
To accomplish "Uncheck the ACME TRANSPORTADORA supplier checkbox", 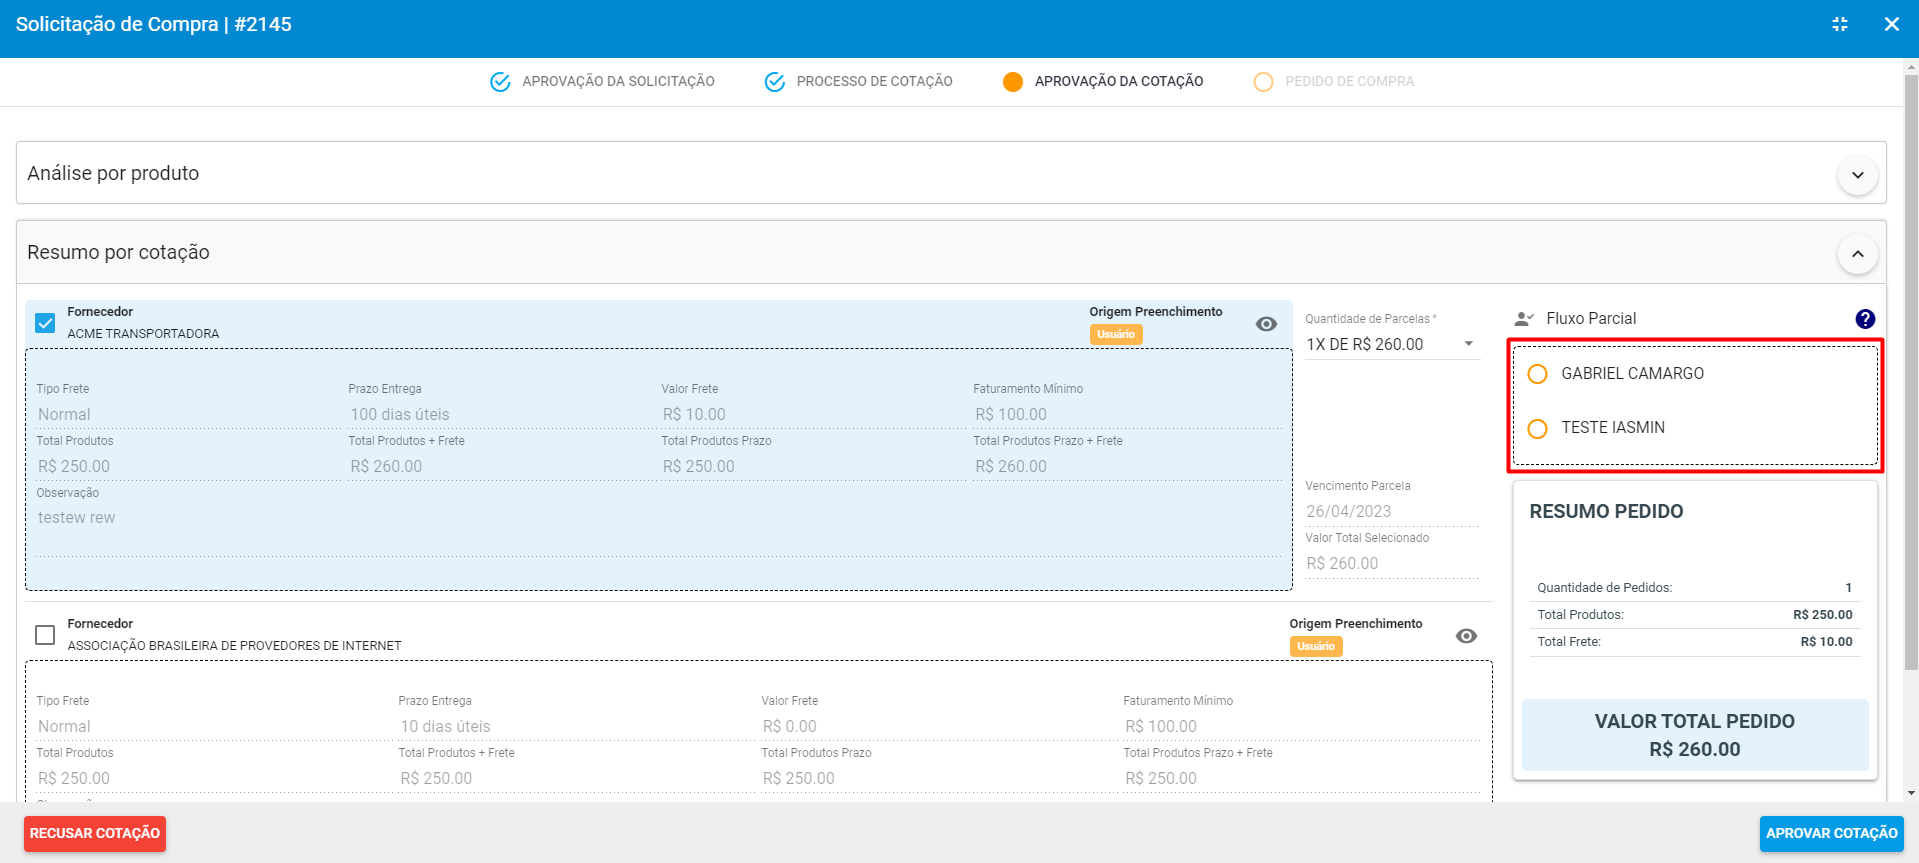I will pos(45,323).
